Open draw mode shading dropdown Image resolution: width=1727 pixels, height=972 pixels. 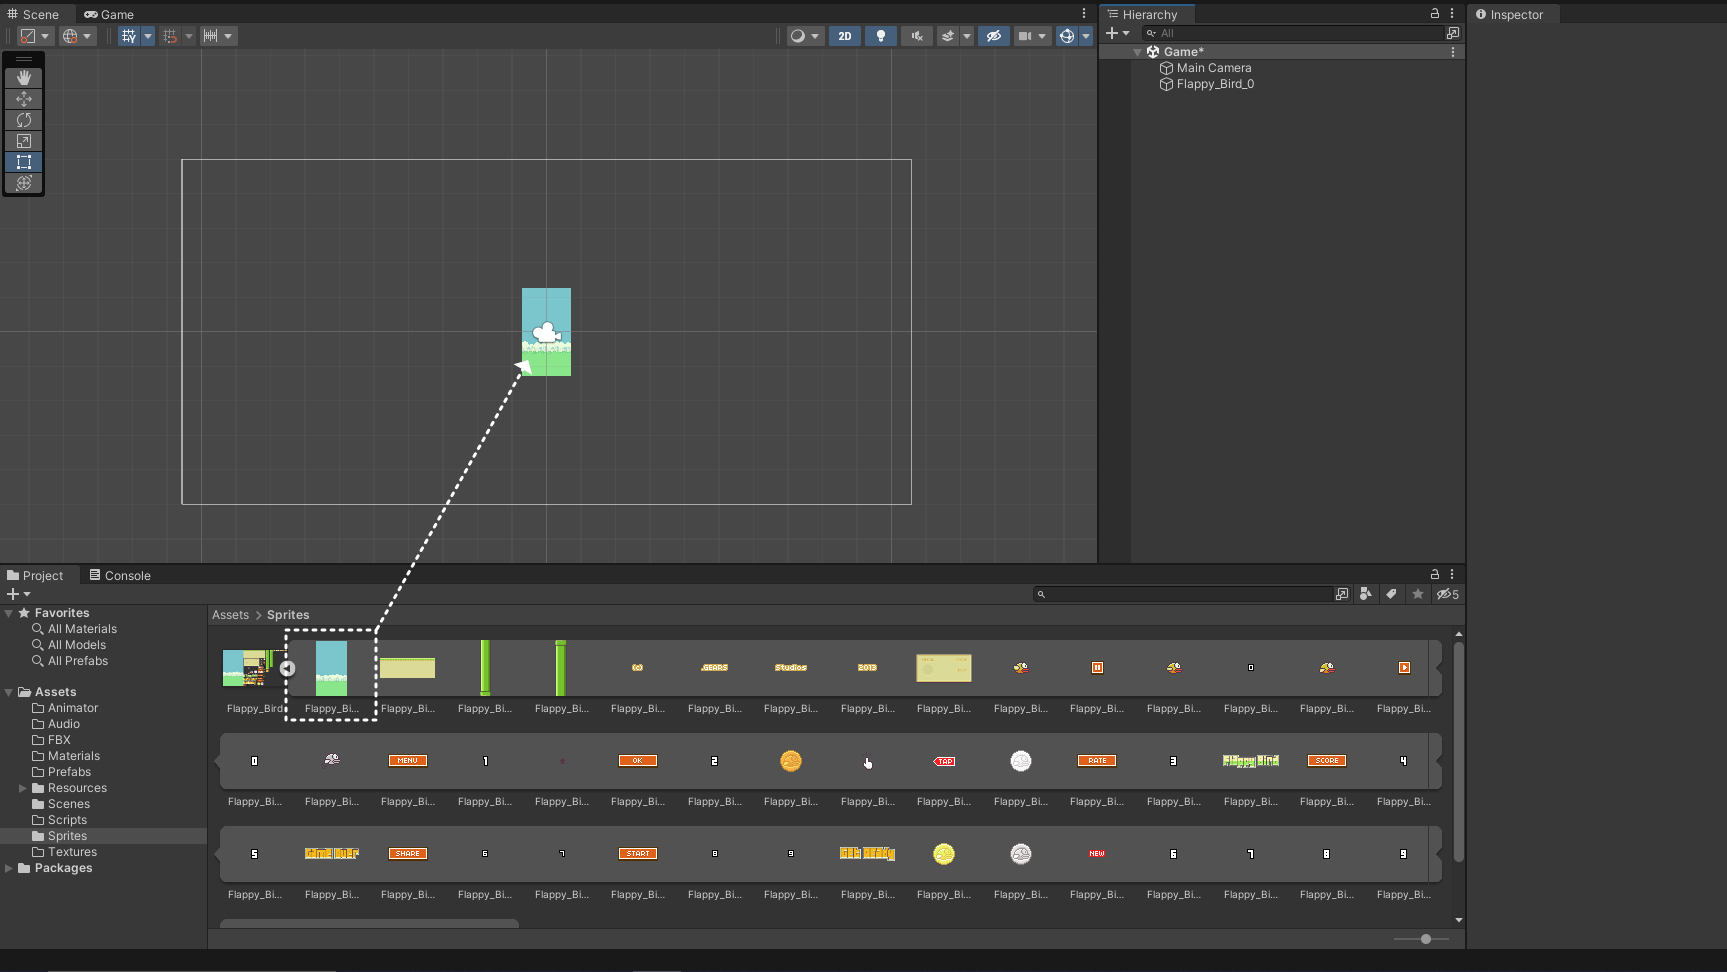coord(805,36)
